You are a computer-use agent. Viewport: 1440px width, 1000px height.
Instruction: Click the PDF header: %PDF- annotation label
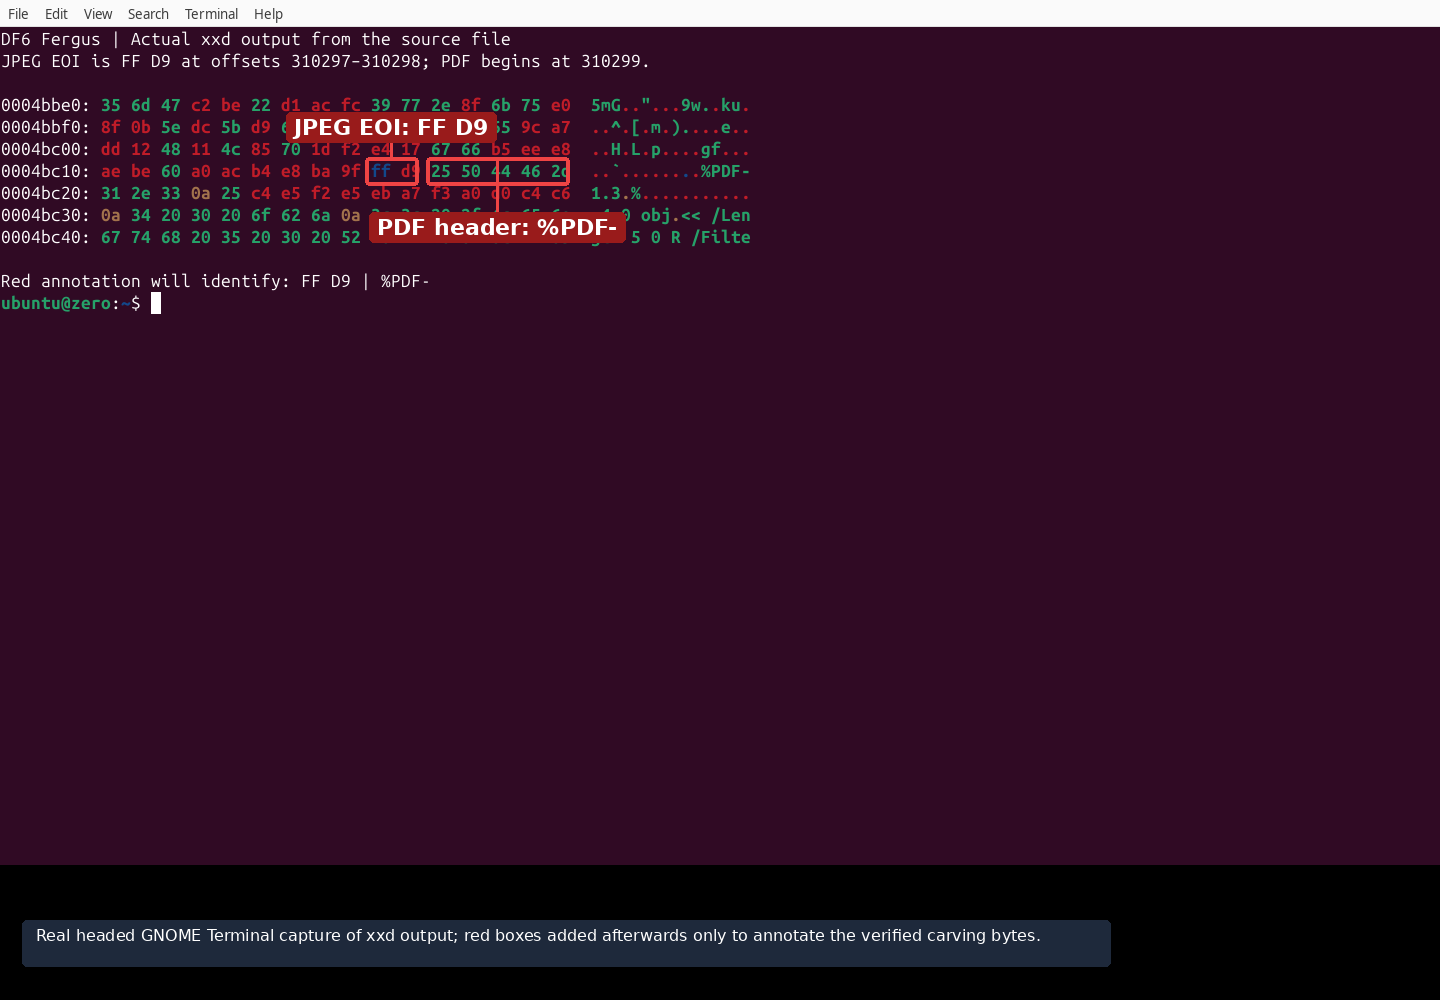497,227
